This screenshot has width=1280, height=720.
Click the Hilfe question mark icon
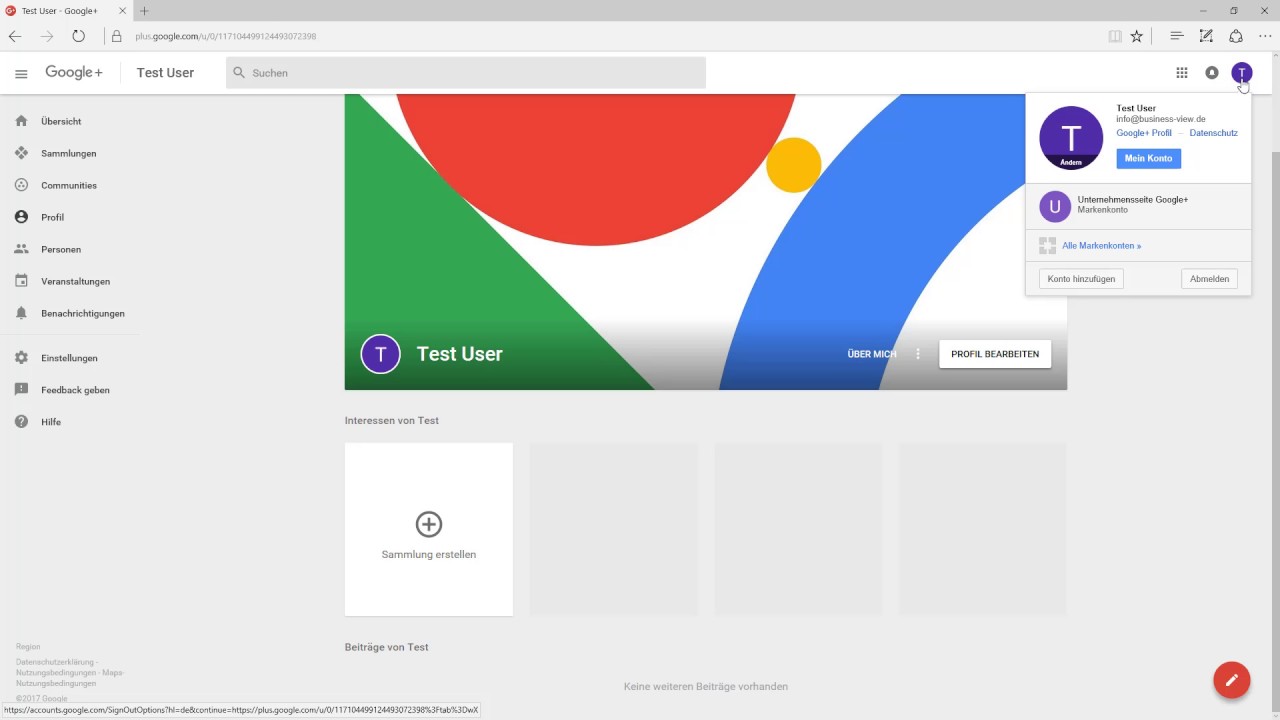coord(21,422)
